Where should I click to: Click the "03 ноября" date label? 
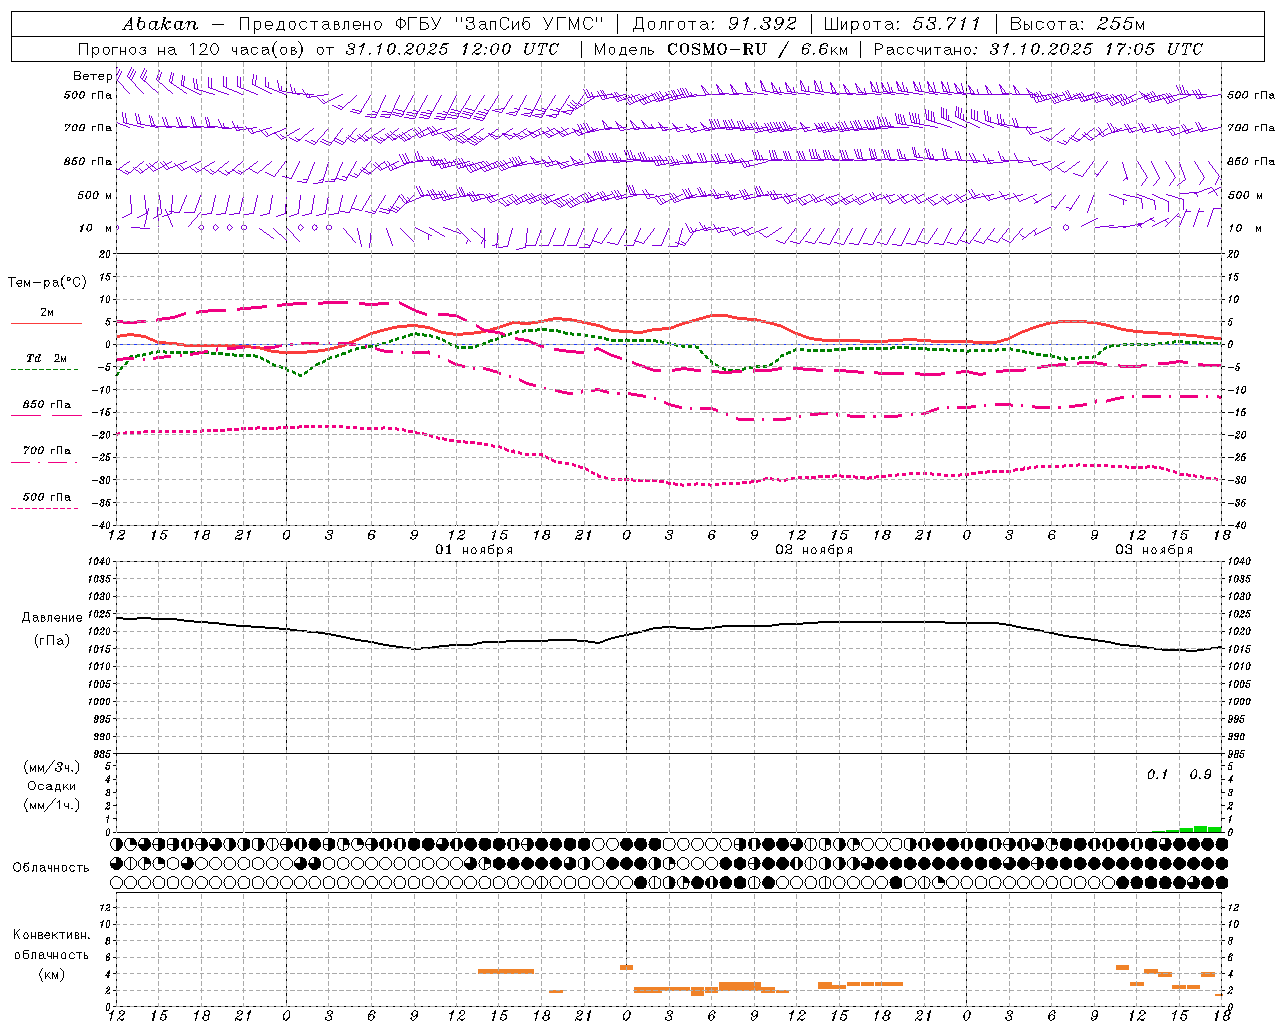1154,550
